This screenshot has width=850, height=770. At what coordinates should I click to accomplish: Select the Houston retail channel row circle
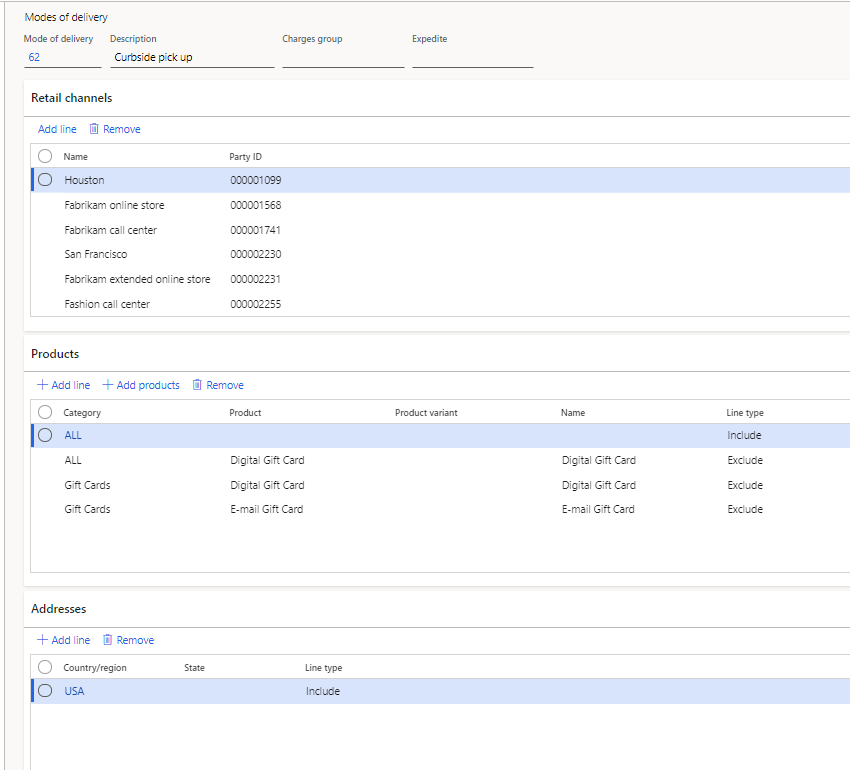click(x=45, y=179)
